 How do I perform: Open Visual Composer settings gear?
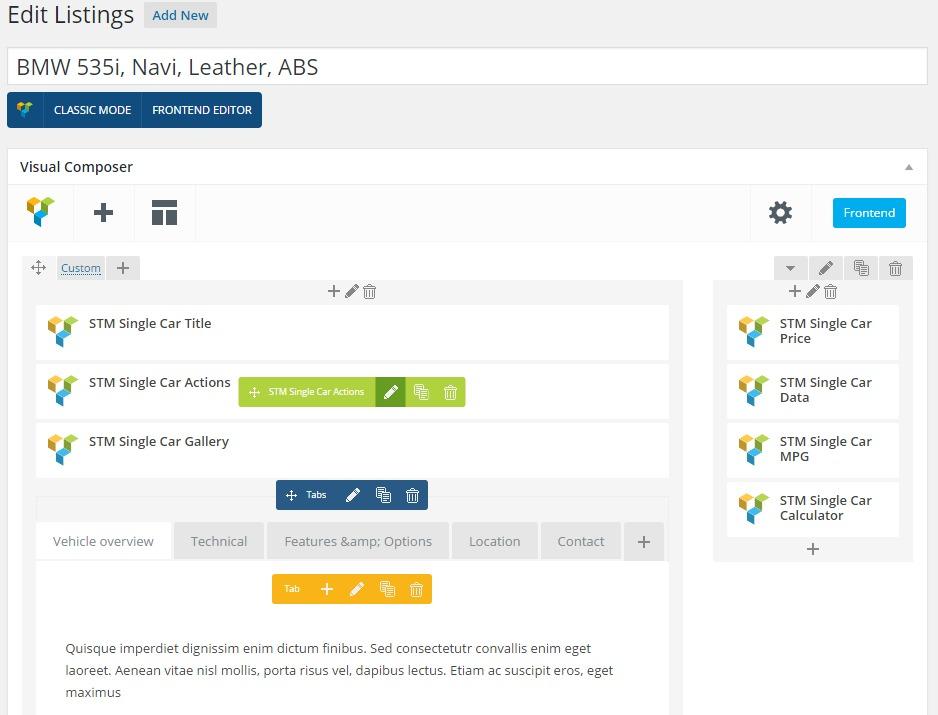780,212
